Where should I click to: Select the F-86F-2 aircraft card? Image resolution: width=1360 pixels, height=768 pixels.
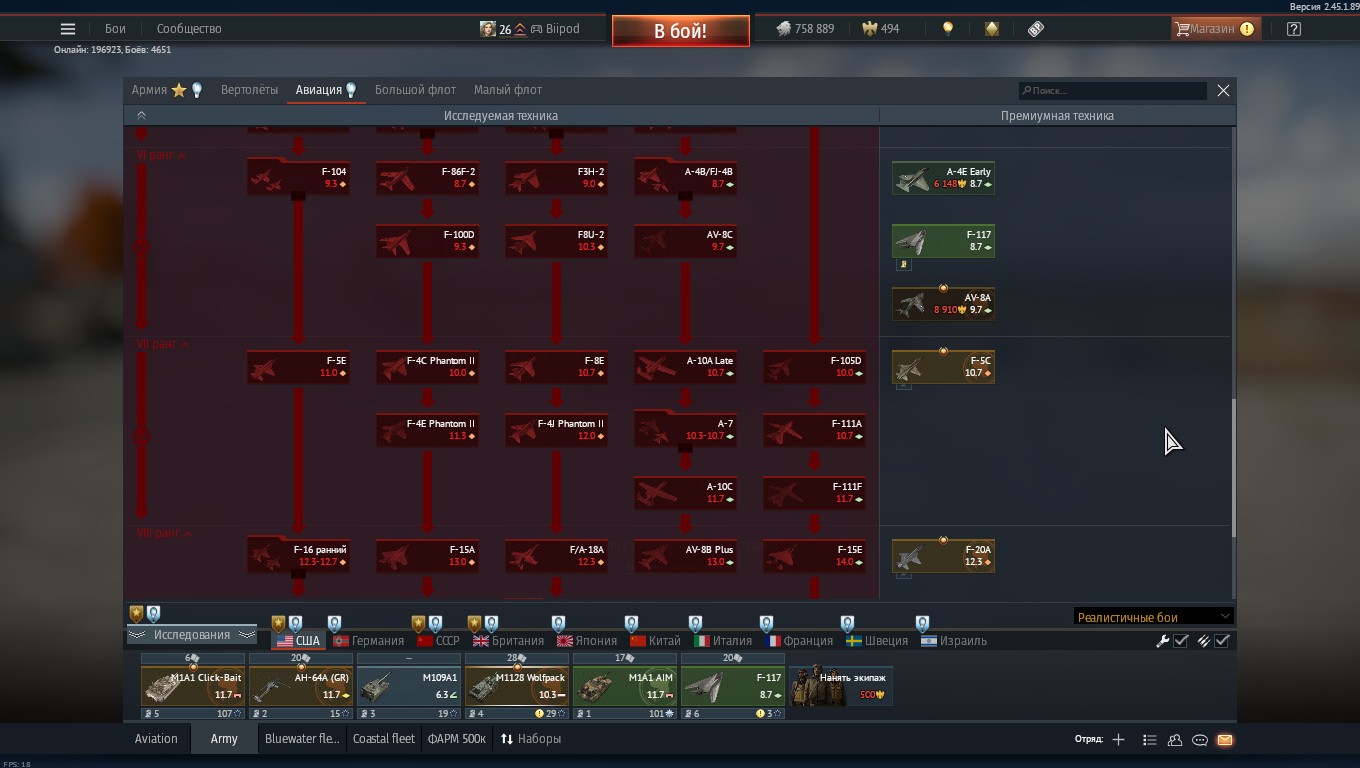coord(427,178)
